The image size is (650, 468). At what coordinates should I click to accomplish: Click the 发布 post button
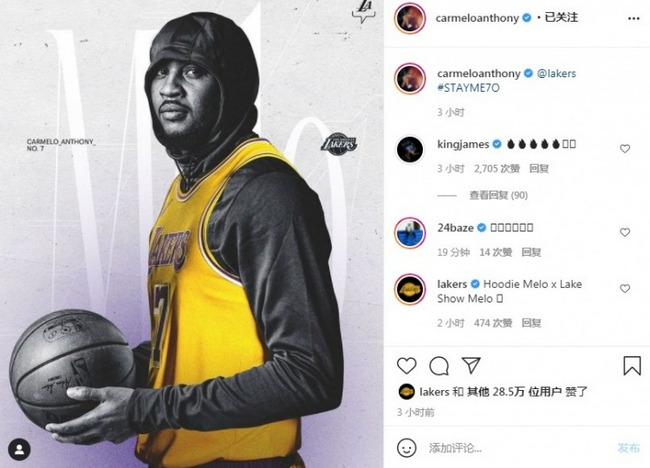[x=628, y=448]
